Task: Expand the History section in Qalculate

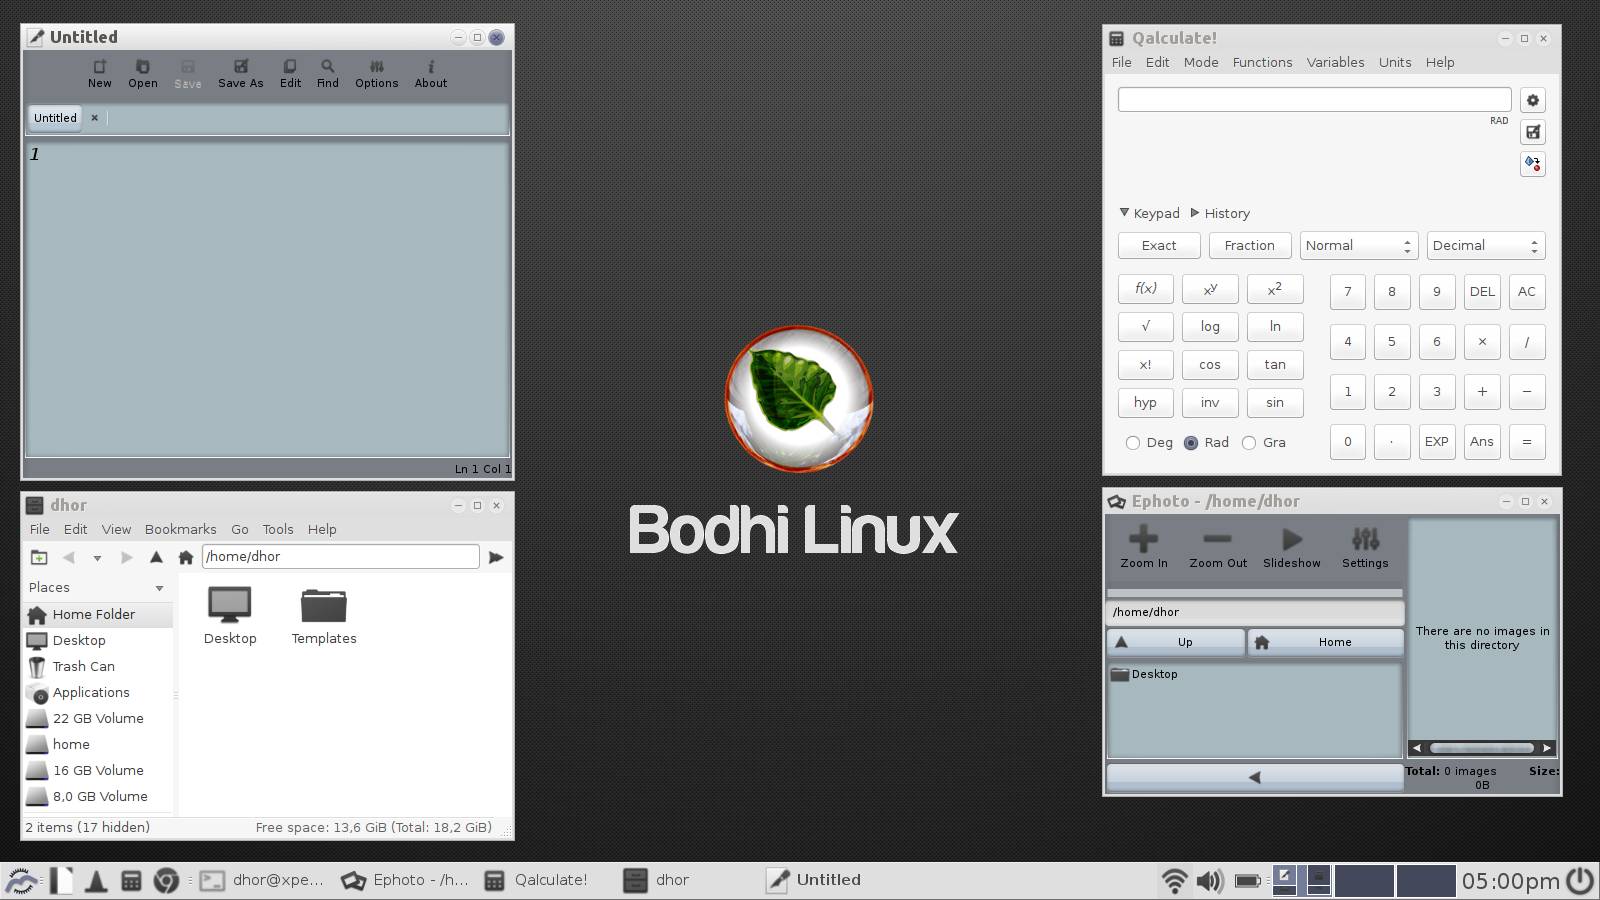Action: [1220, 213]
